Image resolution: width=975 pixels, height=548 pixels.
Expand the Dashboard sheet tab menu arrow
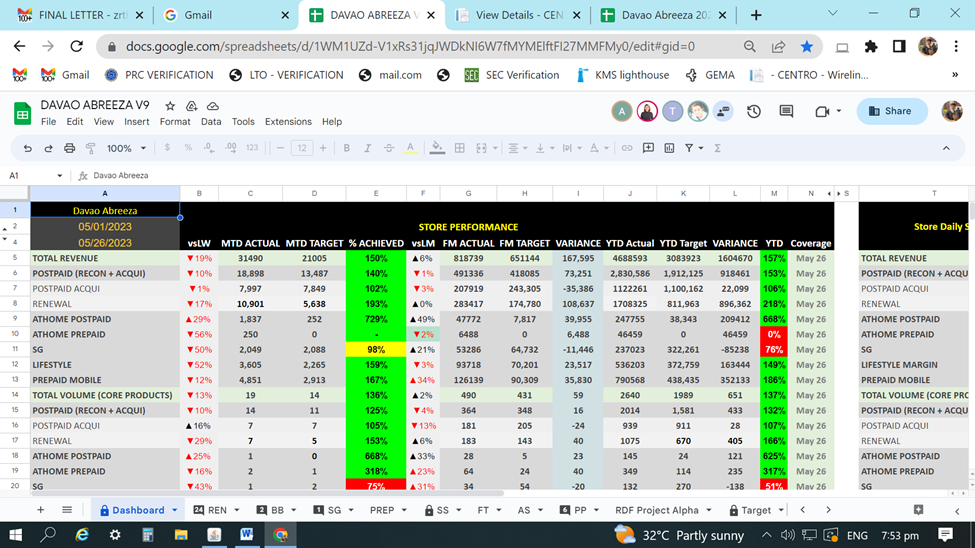point(174,510)
